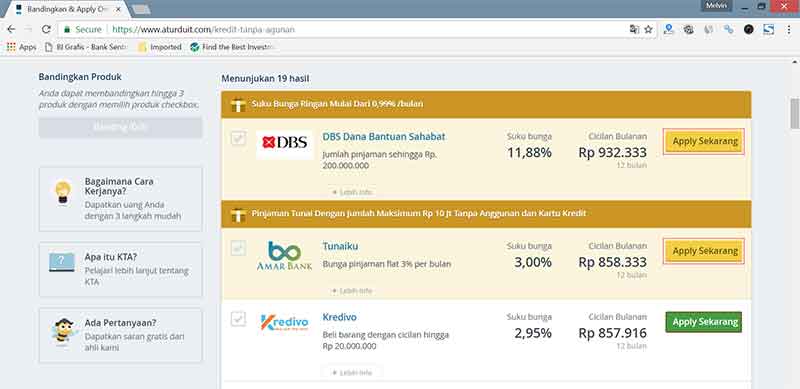Click the gift icon on the Suku Bunga Ringan banner
The image size is (800, 389).
tap(238, 105)
